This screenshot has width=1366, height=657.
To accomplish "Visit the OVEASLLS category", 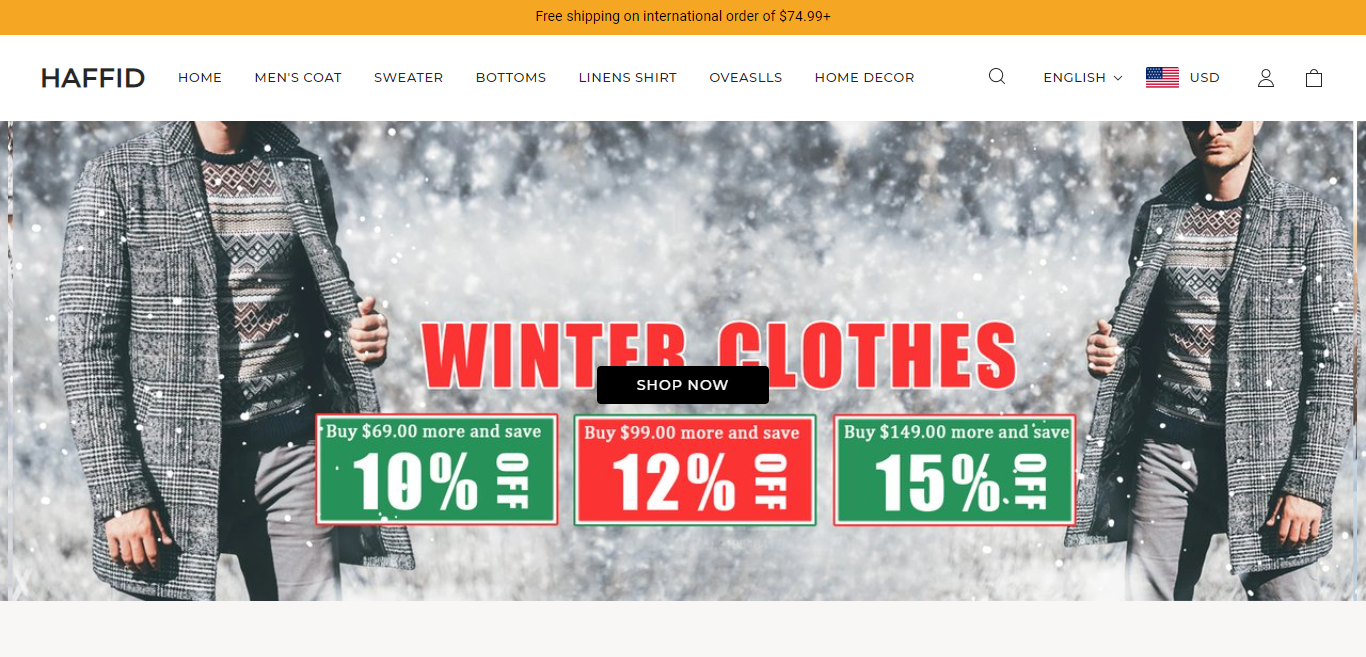I will pos(746,77).
